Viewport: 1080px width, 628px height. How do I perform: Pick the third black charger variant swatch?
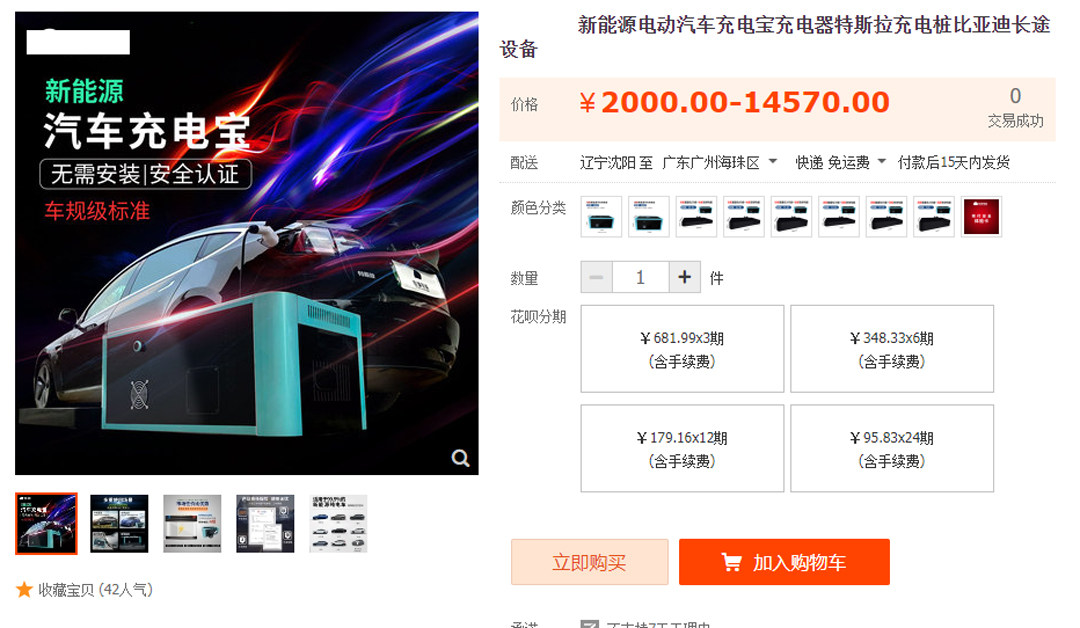[x=791, y=216]
